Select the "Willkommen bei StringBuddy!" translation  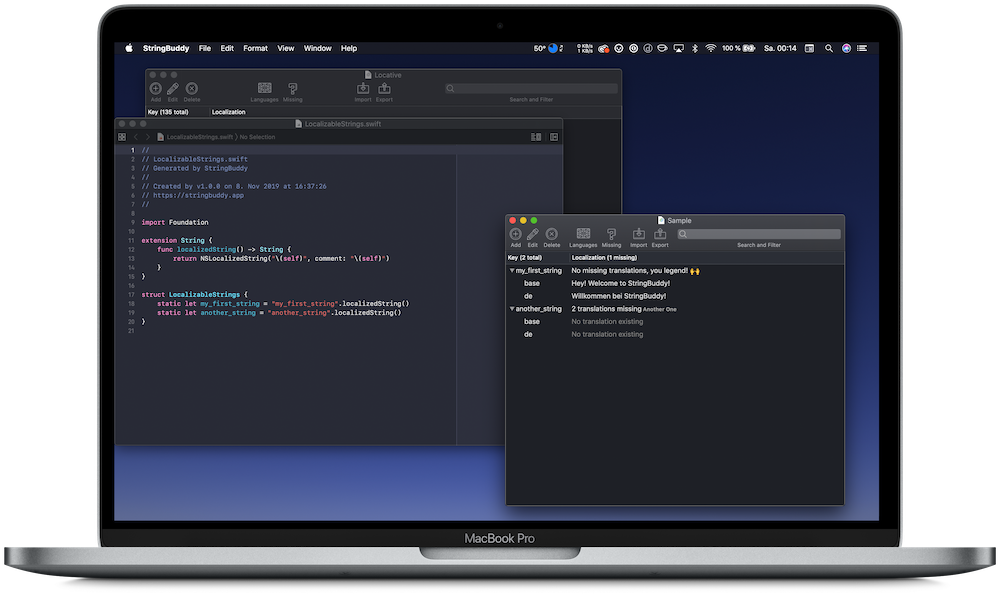coord(619,296)
